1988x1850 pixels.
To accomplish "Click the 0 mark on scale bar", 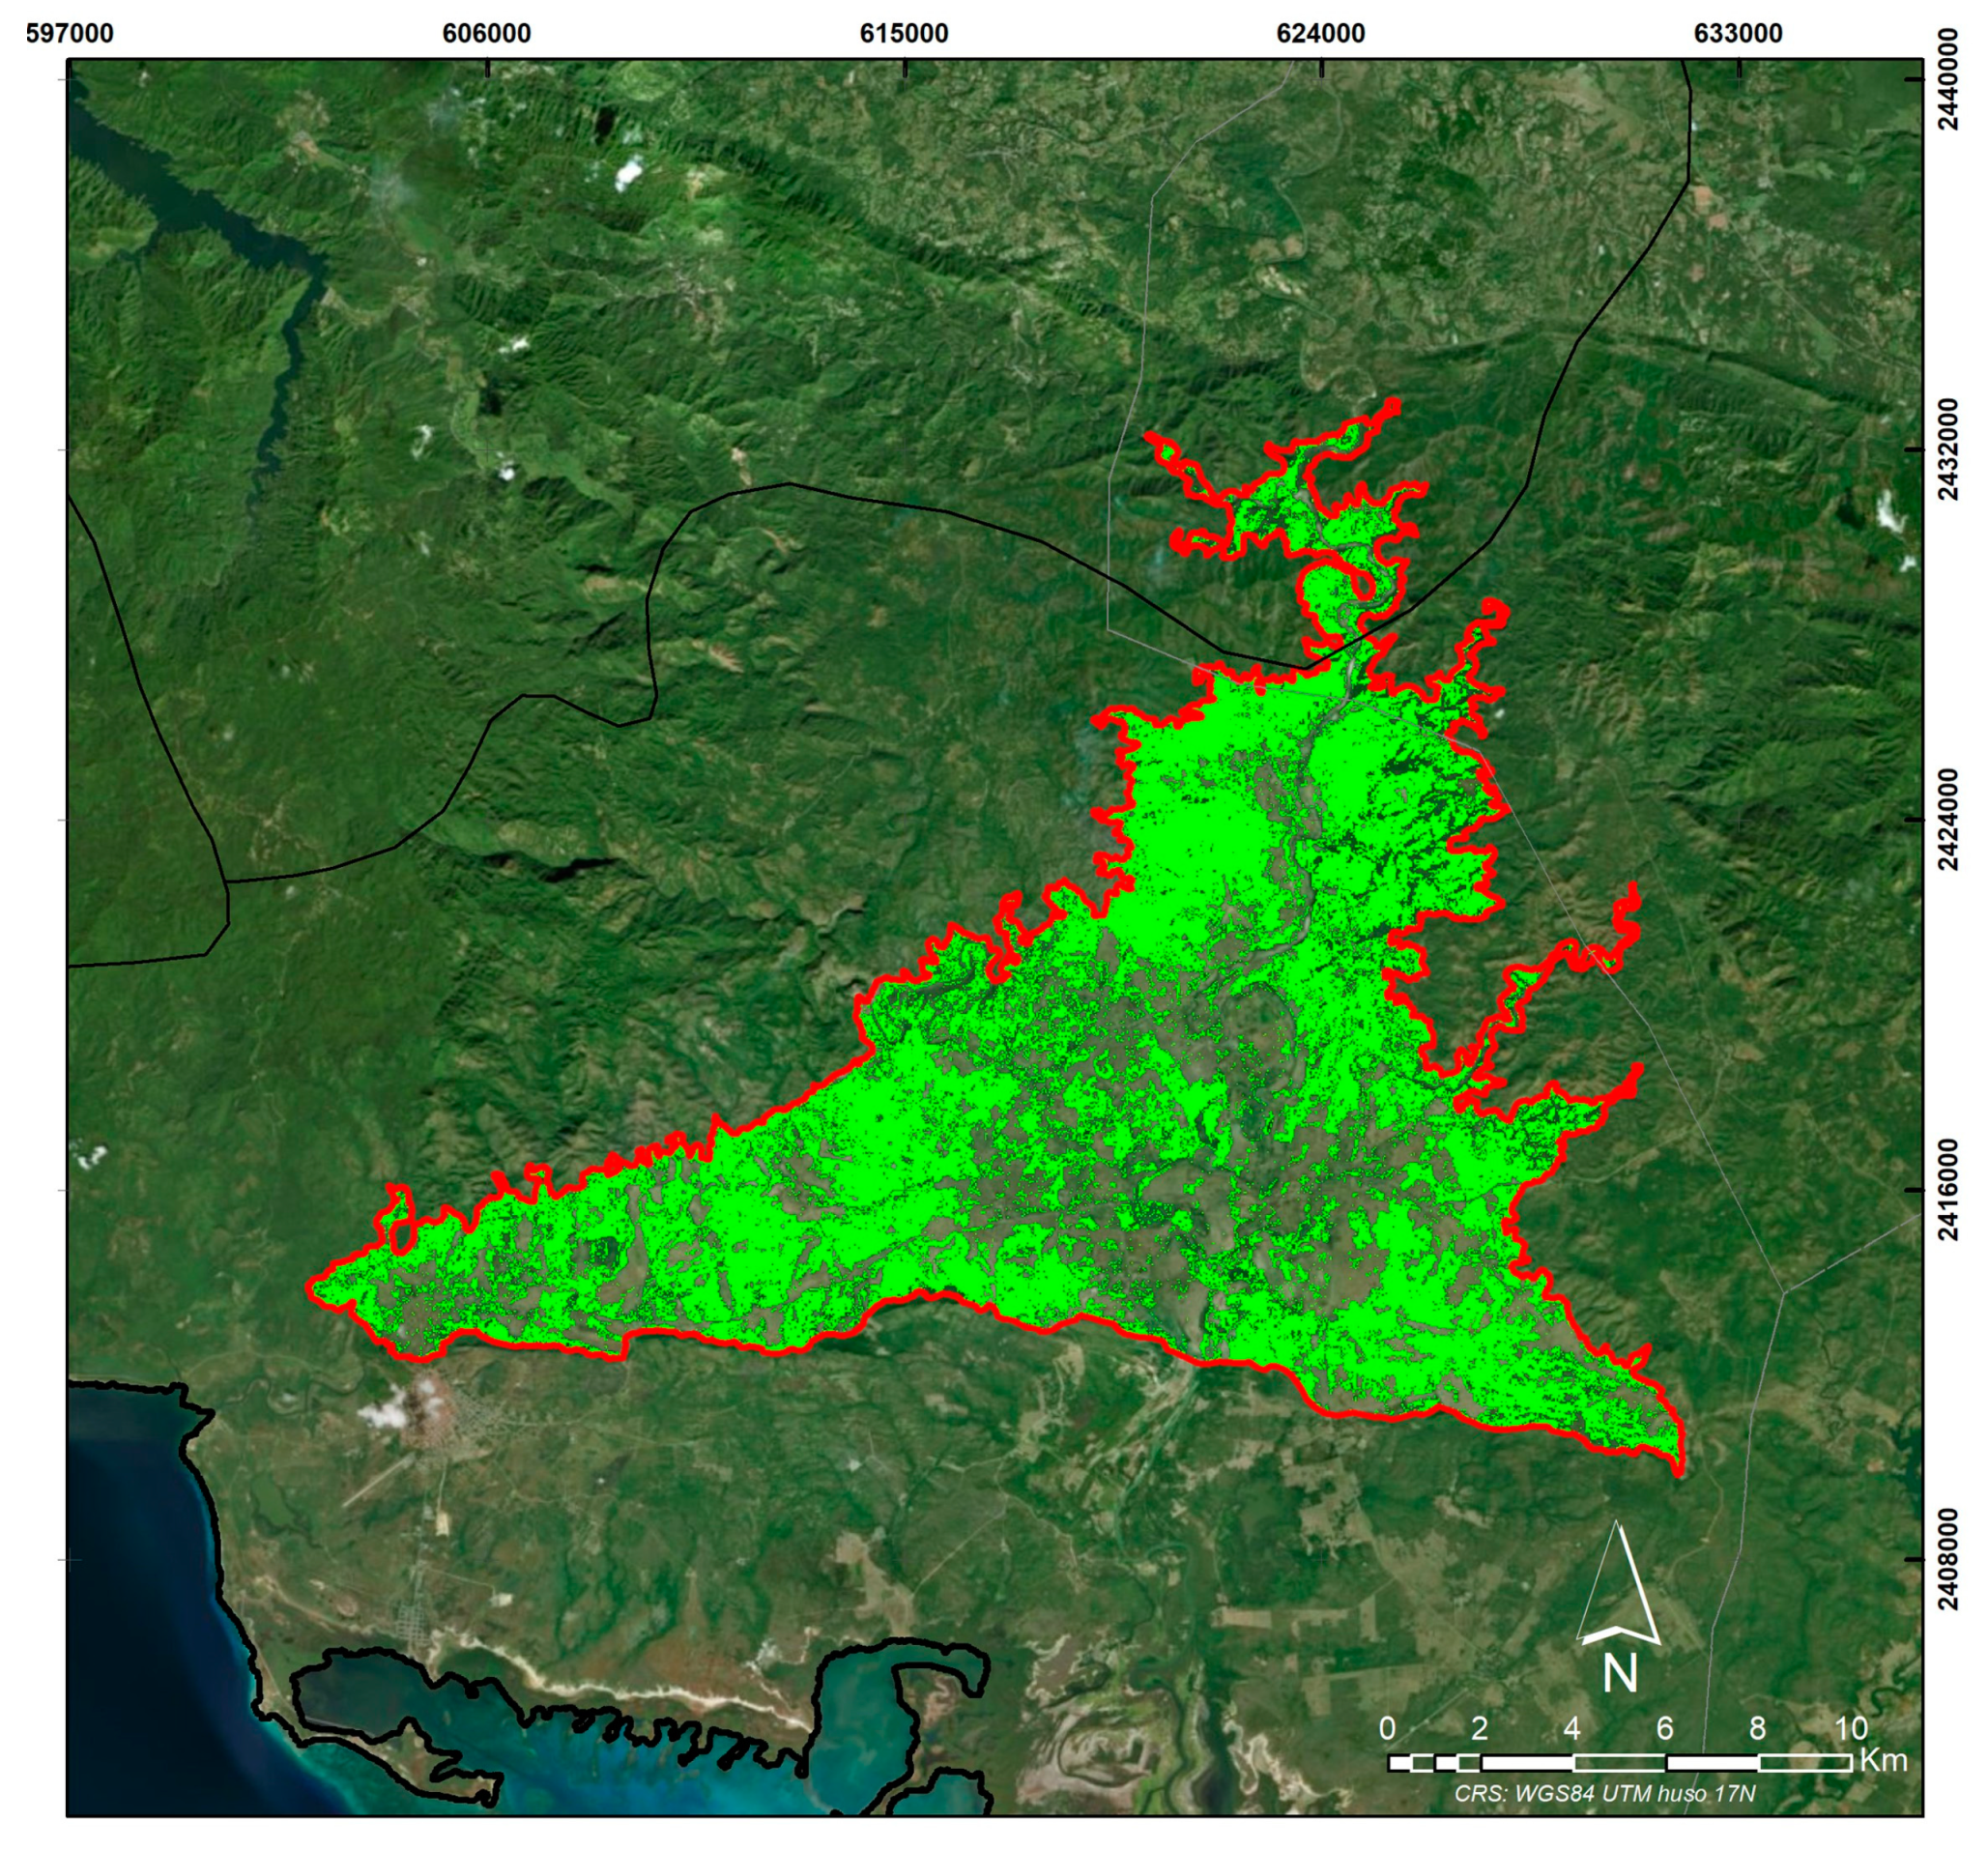I will [1387, 1727].
